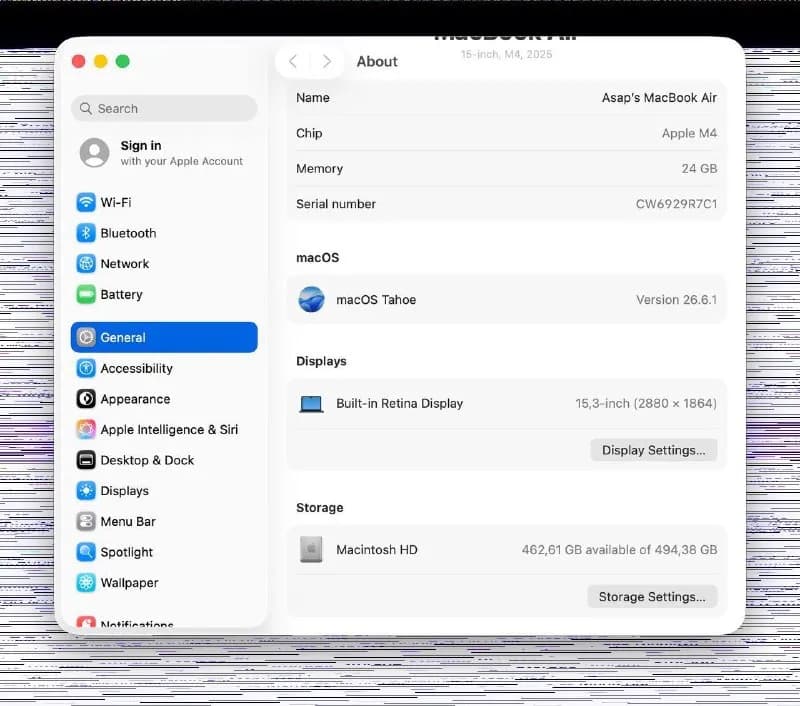Screen dimensions: 800x706
Task: Select Desktop & Dock label in sidebar
Action: click(147, 460)
